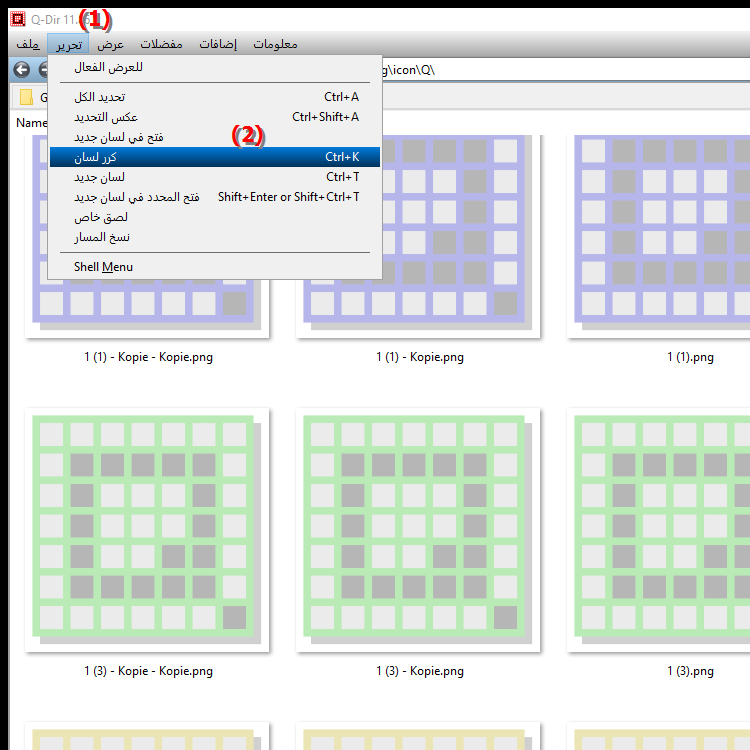The height and width of the screenshot is (750, 750).
Task: Open the إضافات menu
Action: 218,44
